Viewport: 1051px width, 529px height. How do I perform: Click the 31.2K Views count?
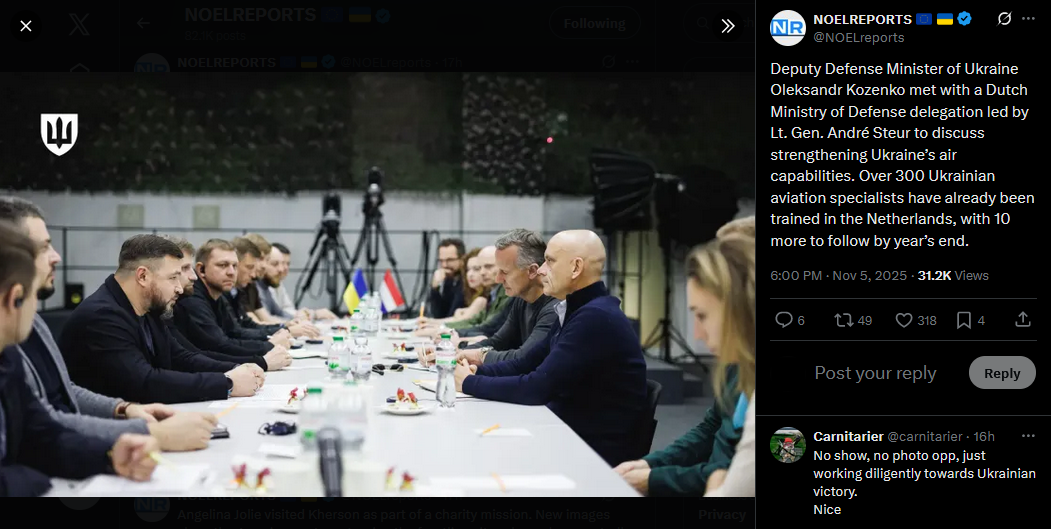953,276
